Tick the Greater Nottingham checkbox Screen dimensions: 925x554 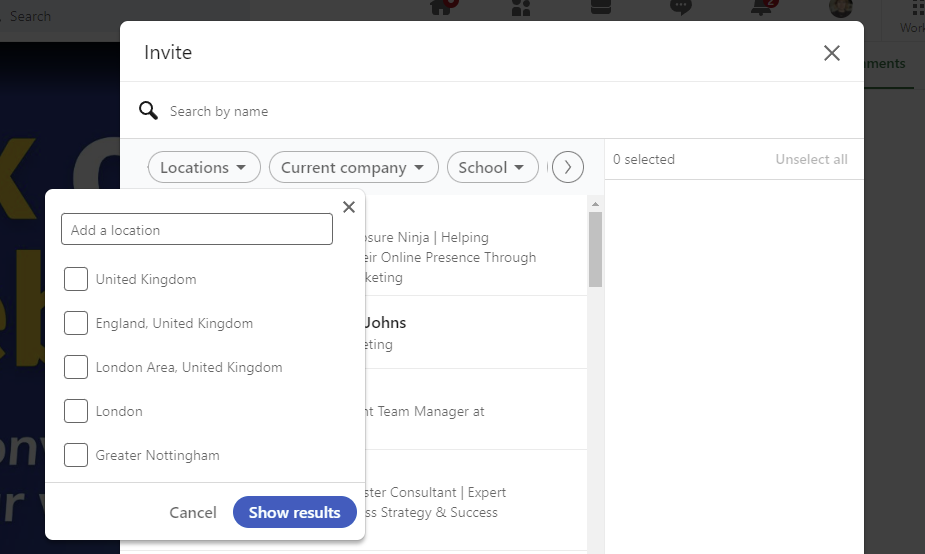point(76,455)
